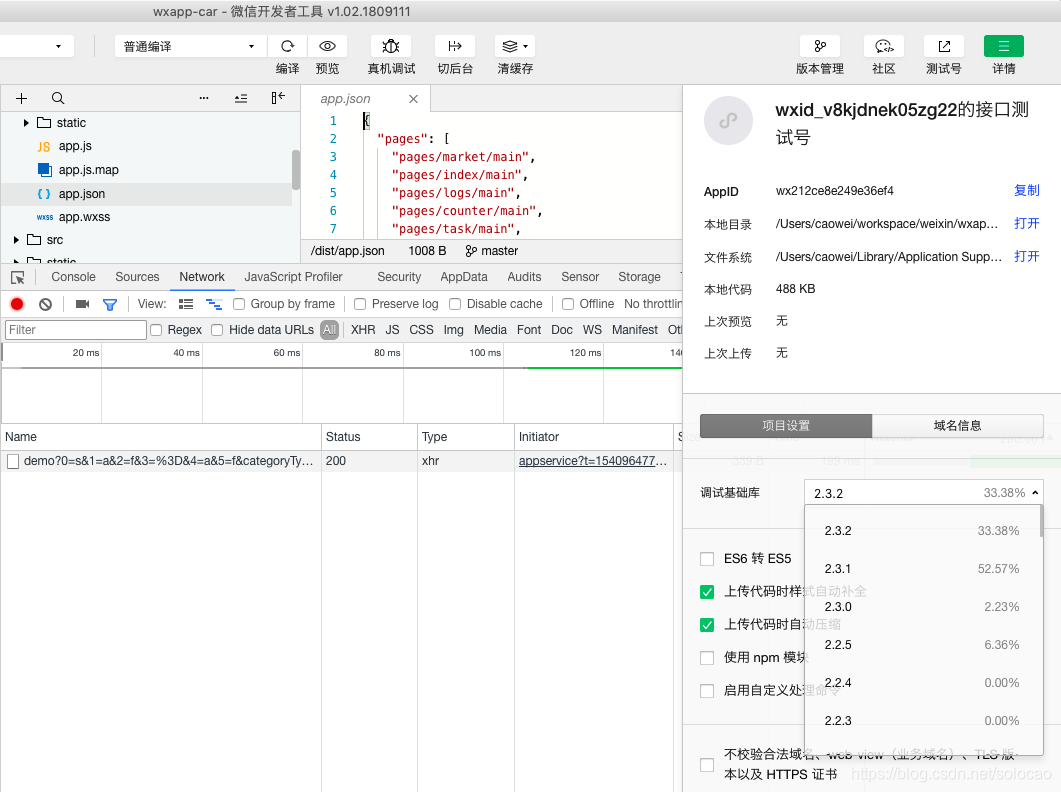Screen dimensions: 1061x792
Task: Enable ES6 转 ES5 checkbox
Action: pyautogui.click(x=707, y=559)
